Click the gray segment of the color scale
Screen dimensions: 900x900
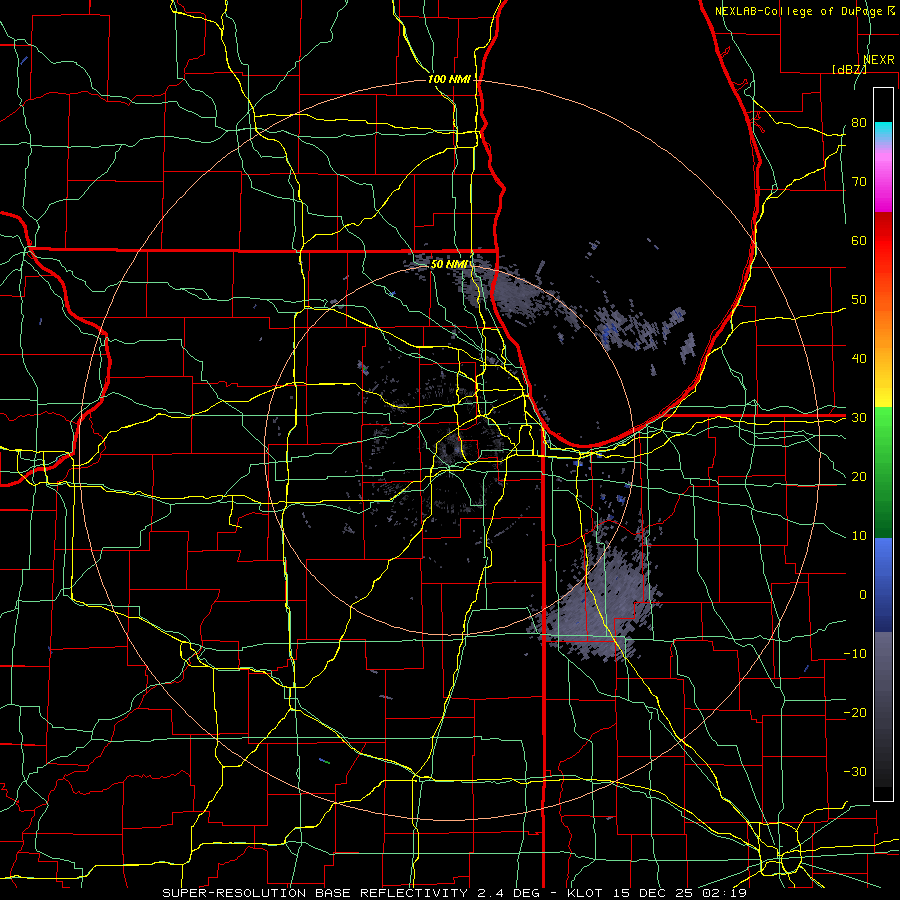pyautogui.click(x=883, y=709)
